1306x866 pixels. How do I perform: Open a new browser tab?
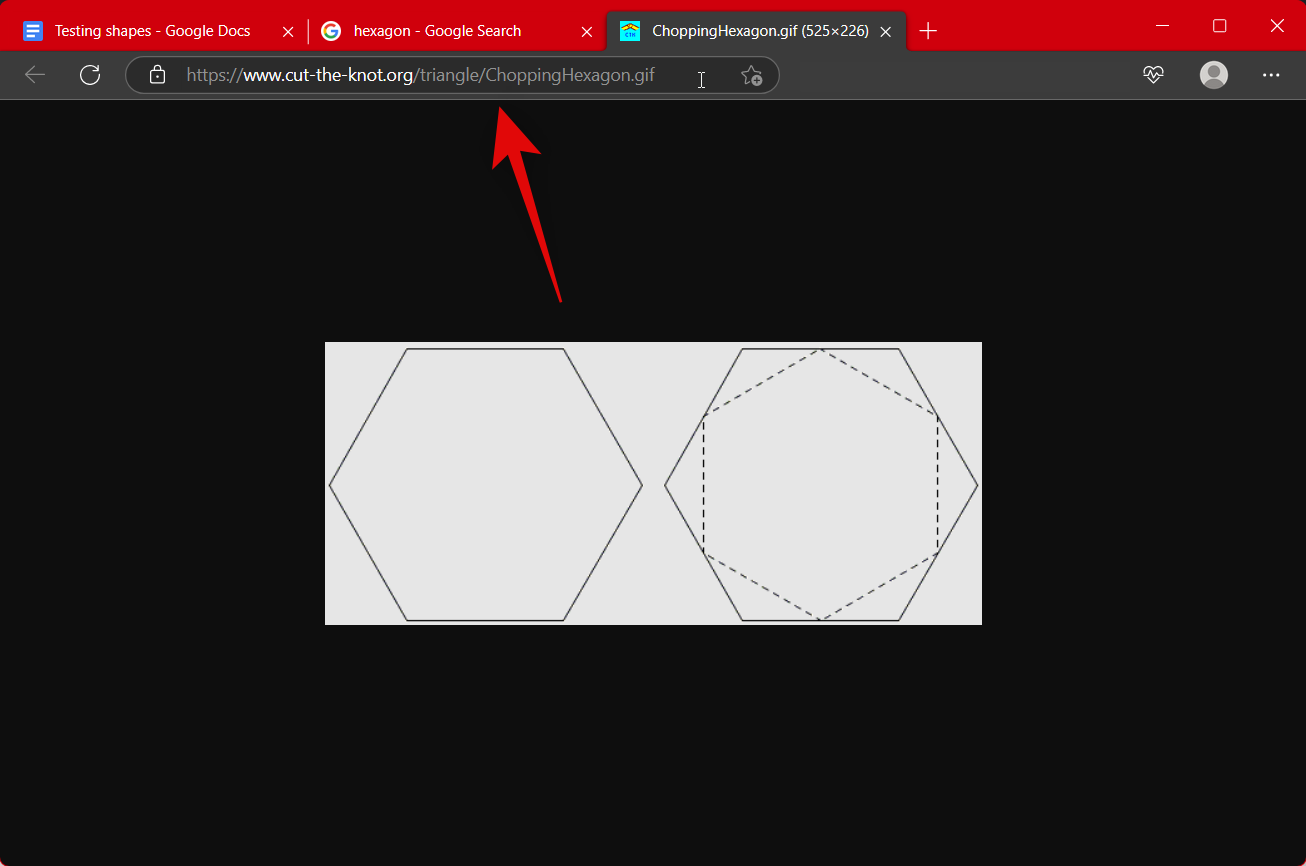tap(928, 31)
